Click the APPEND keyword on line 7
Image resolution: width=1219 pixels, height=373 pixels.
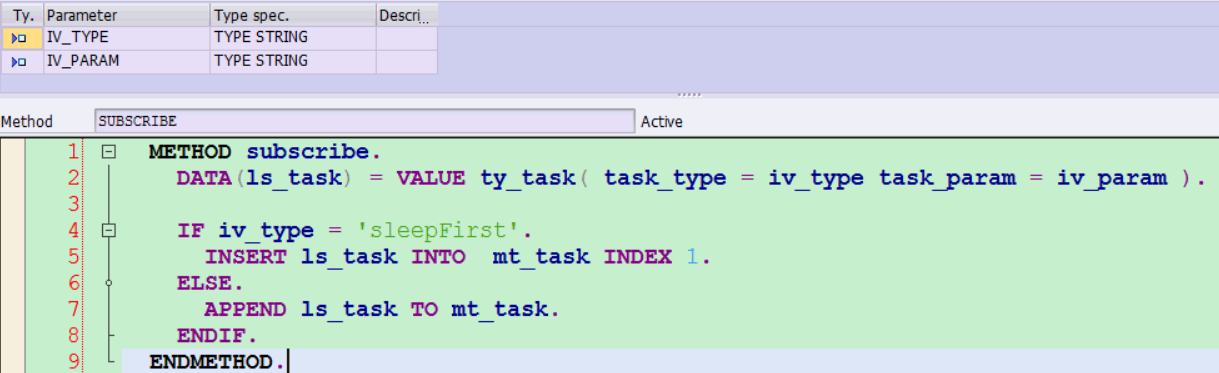click(245, 309)
